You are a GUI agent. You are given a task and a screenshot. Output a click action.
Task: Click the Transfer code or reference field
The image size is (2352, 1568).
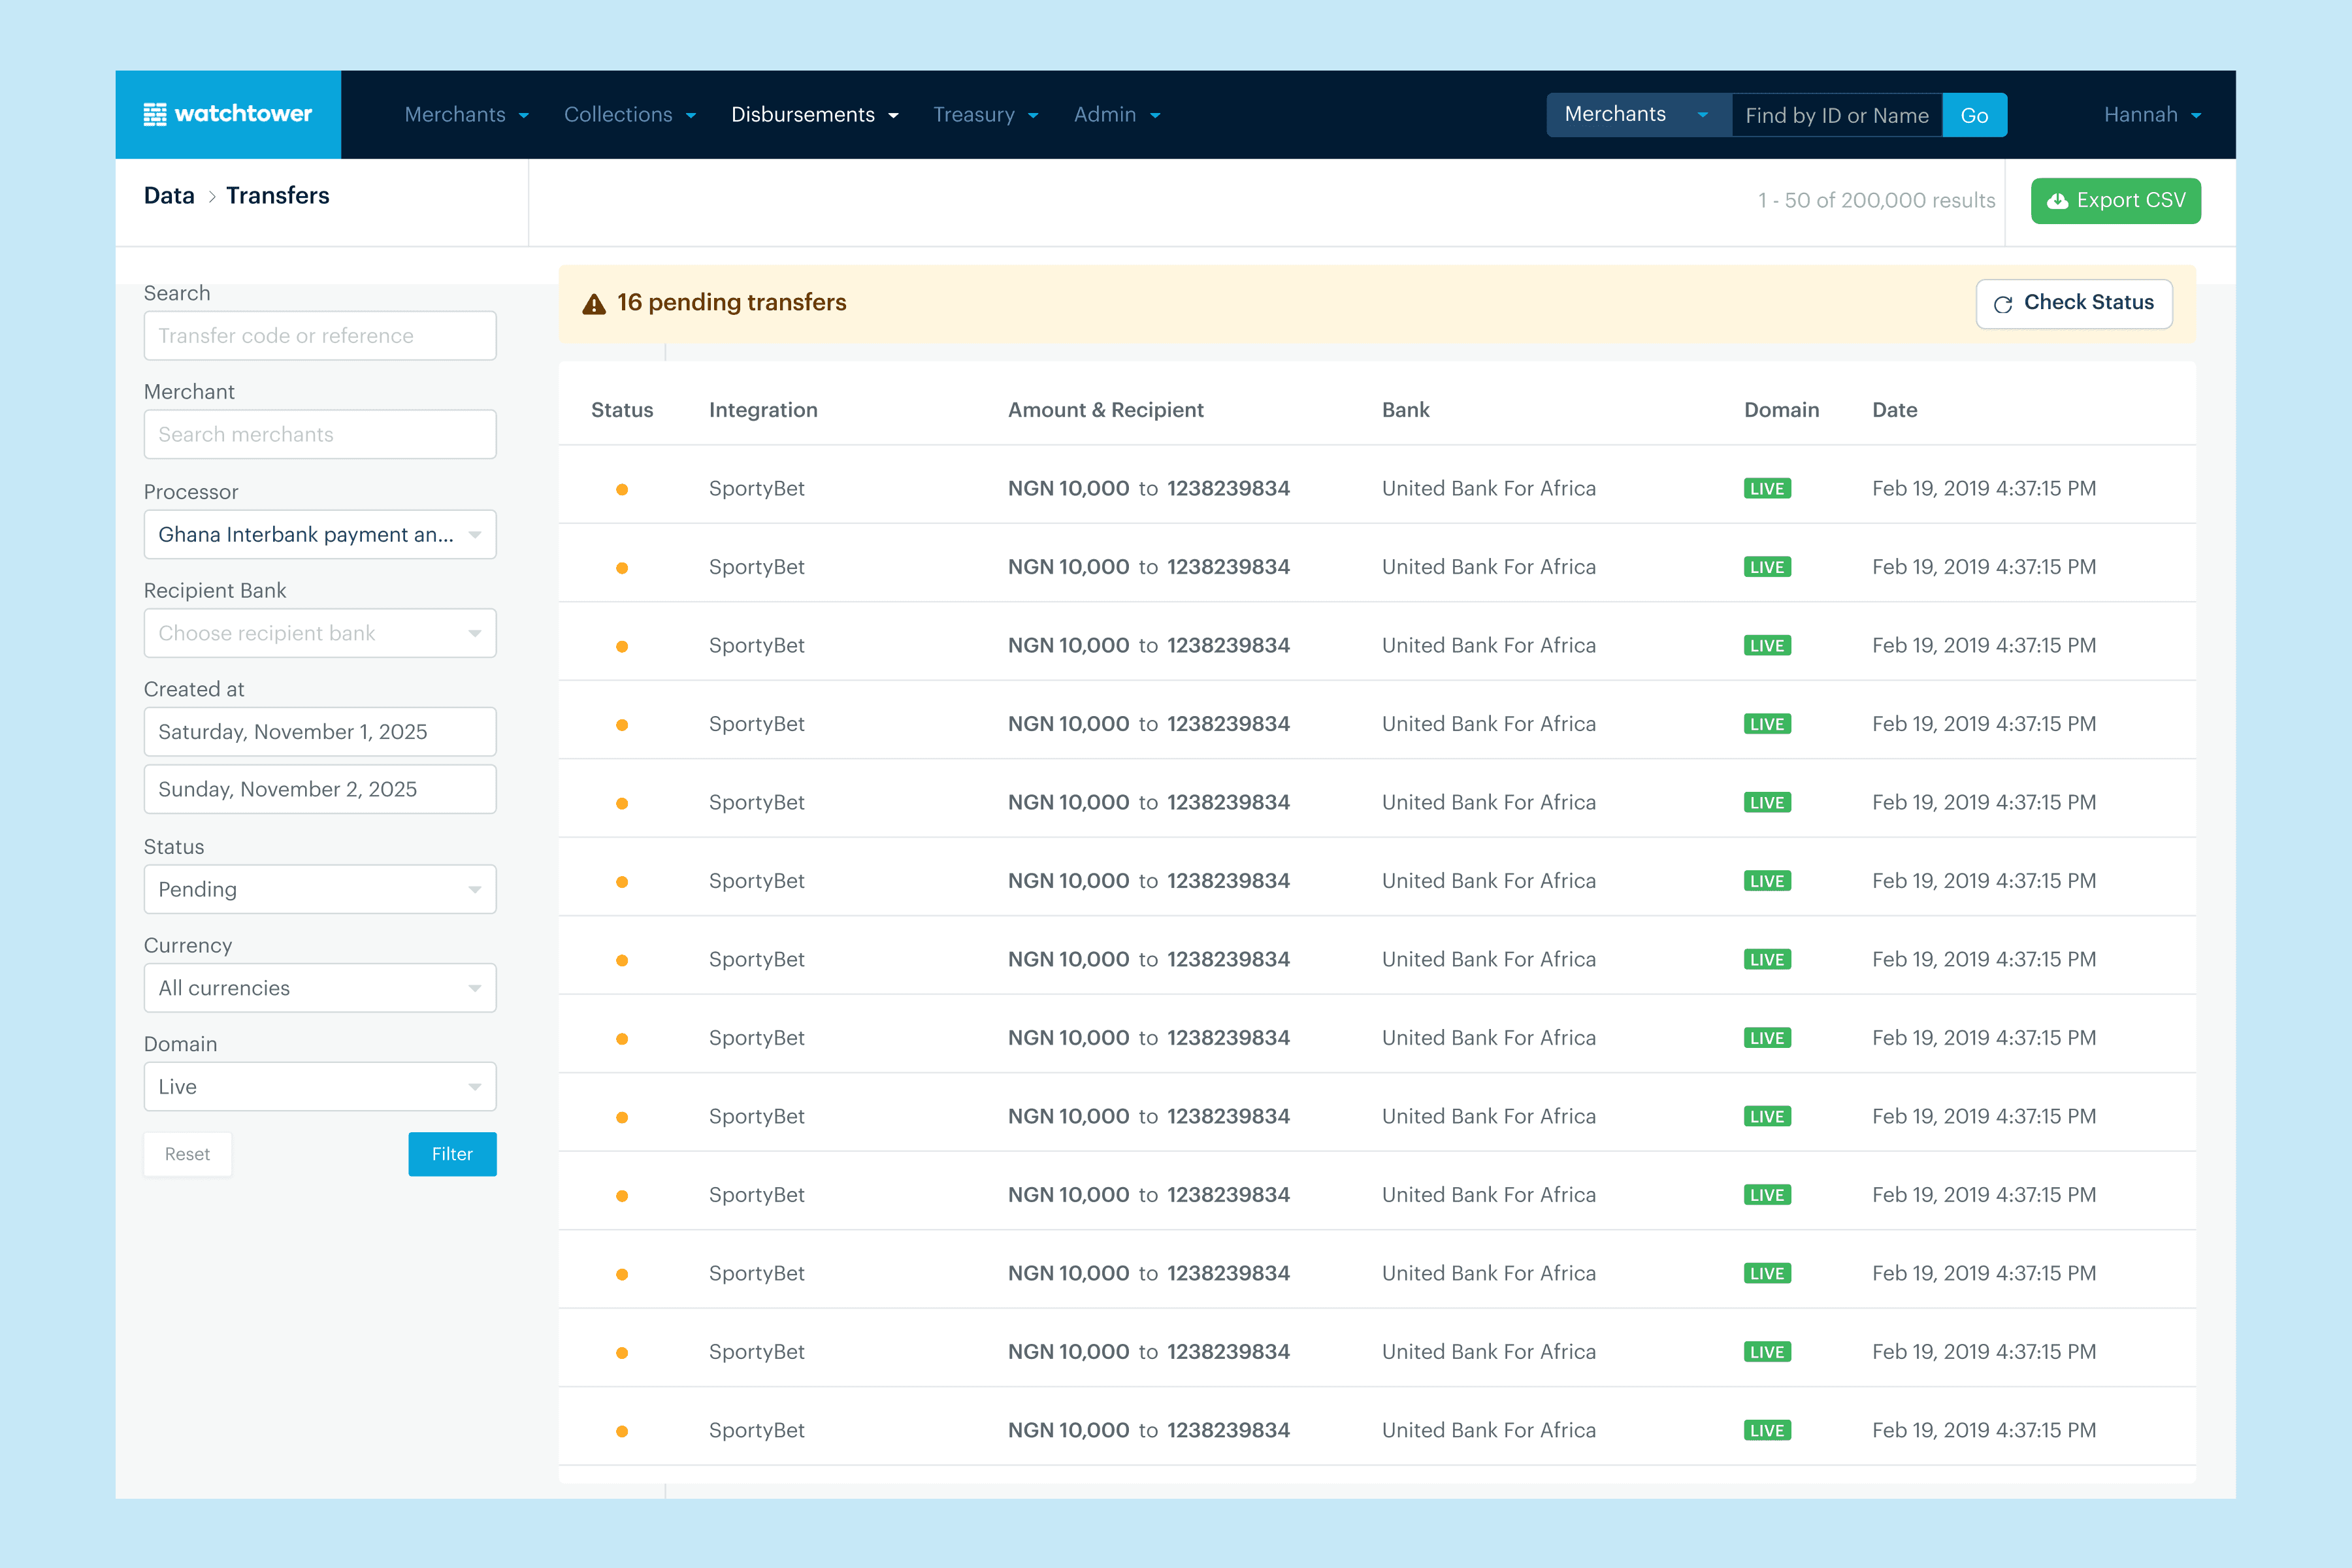(x=320, y=336)
